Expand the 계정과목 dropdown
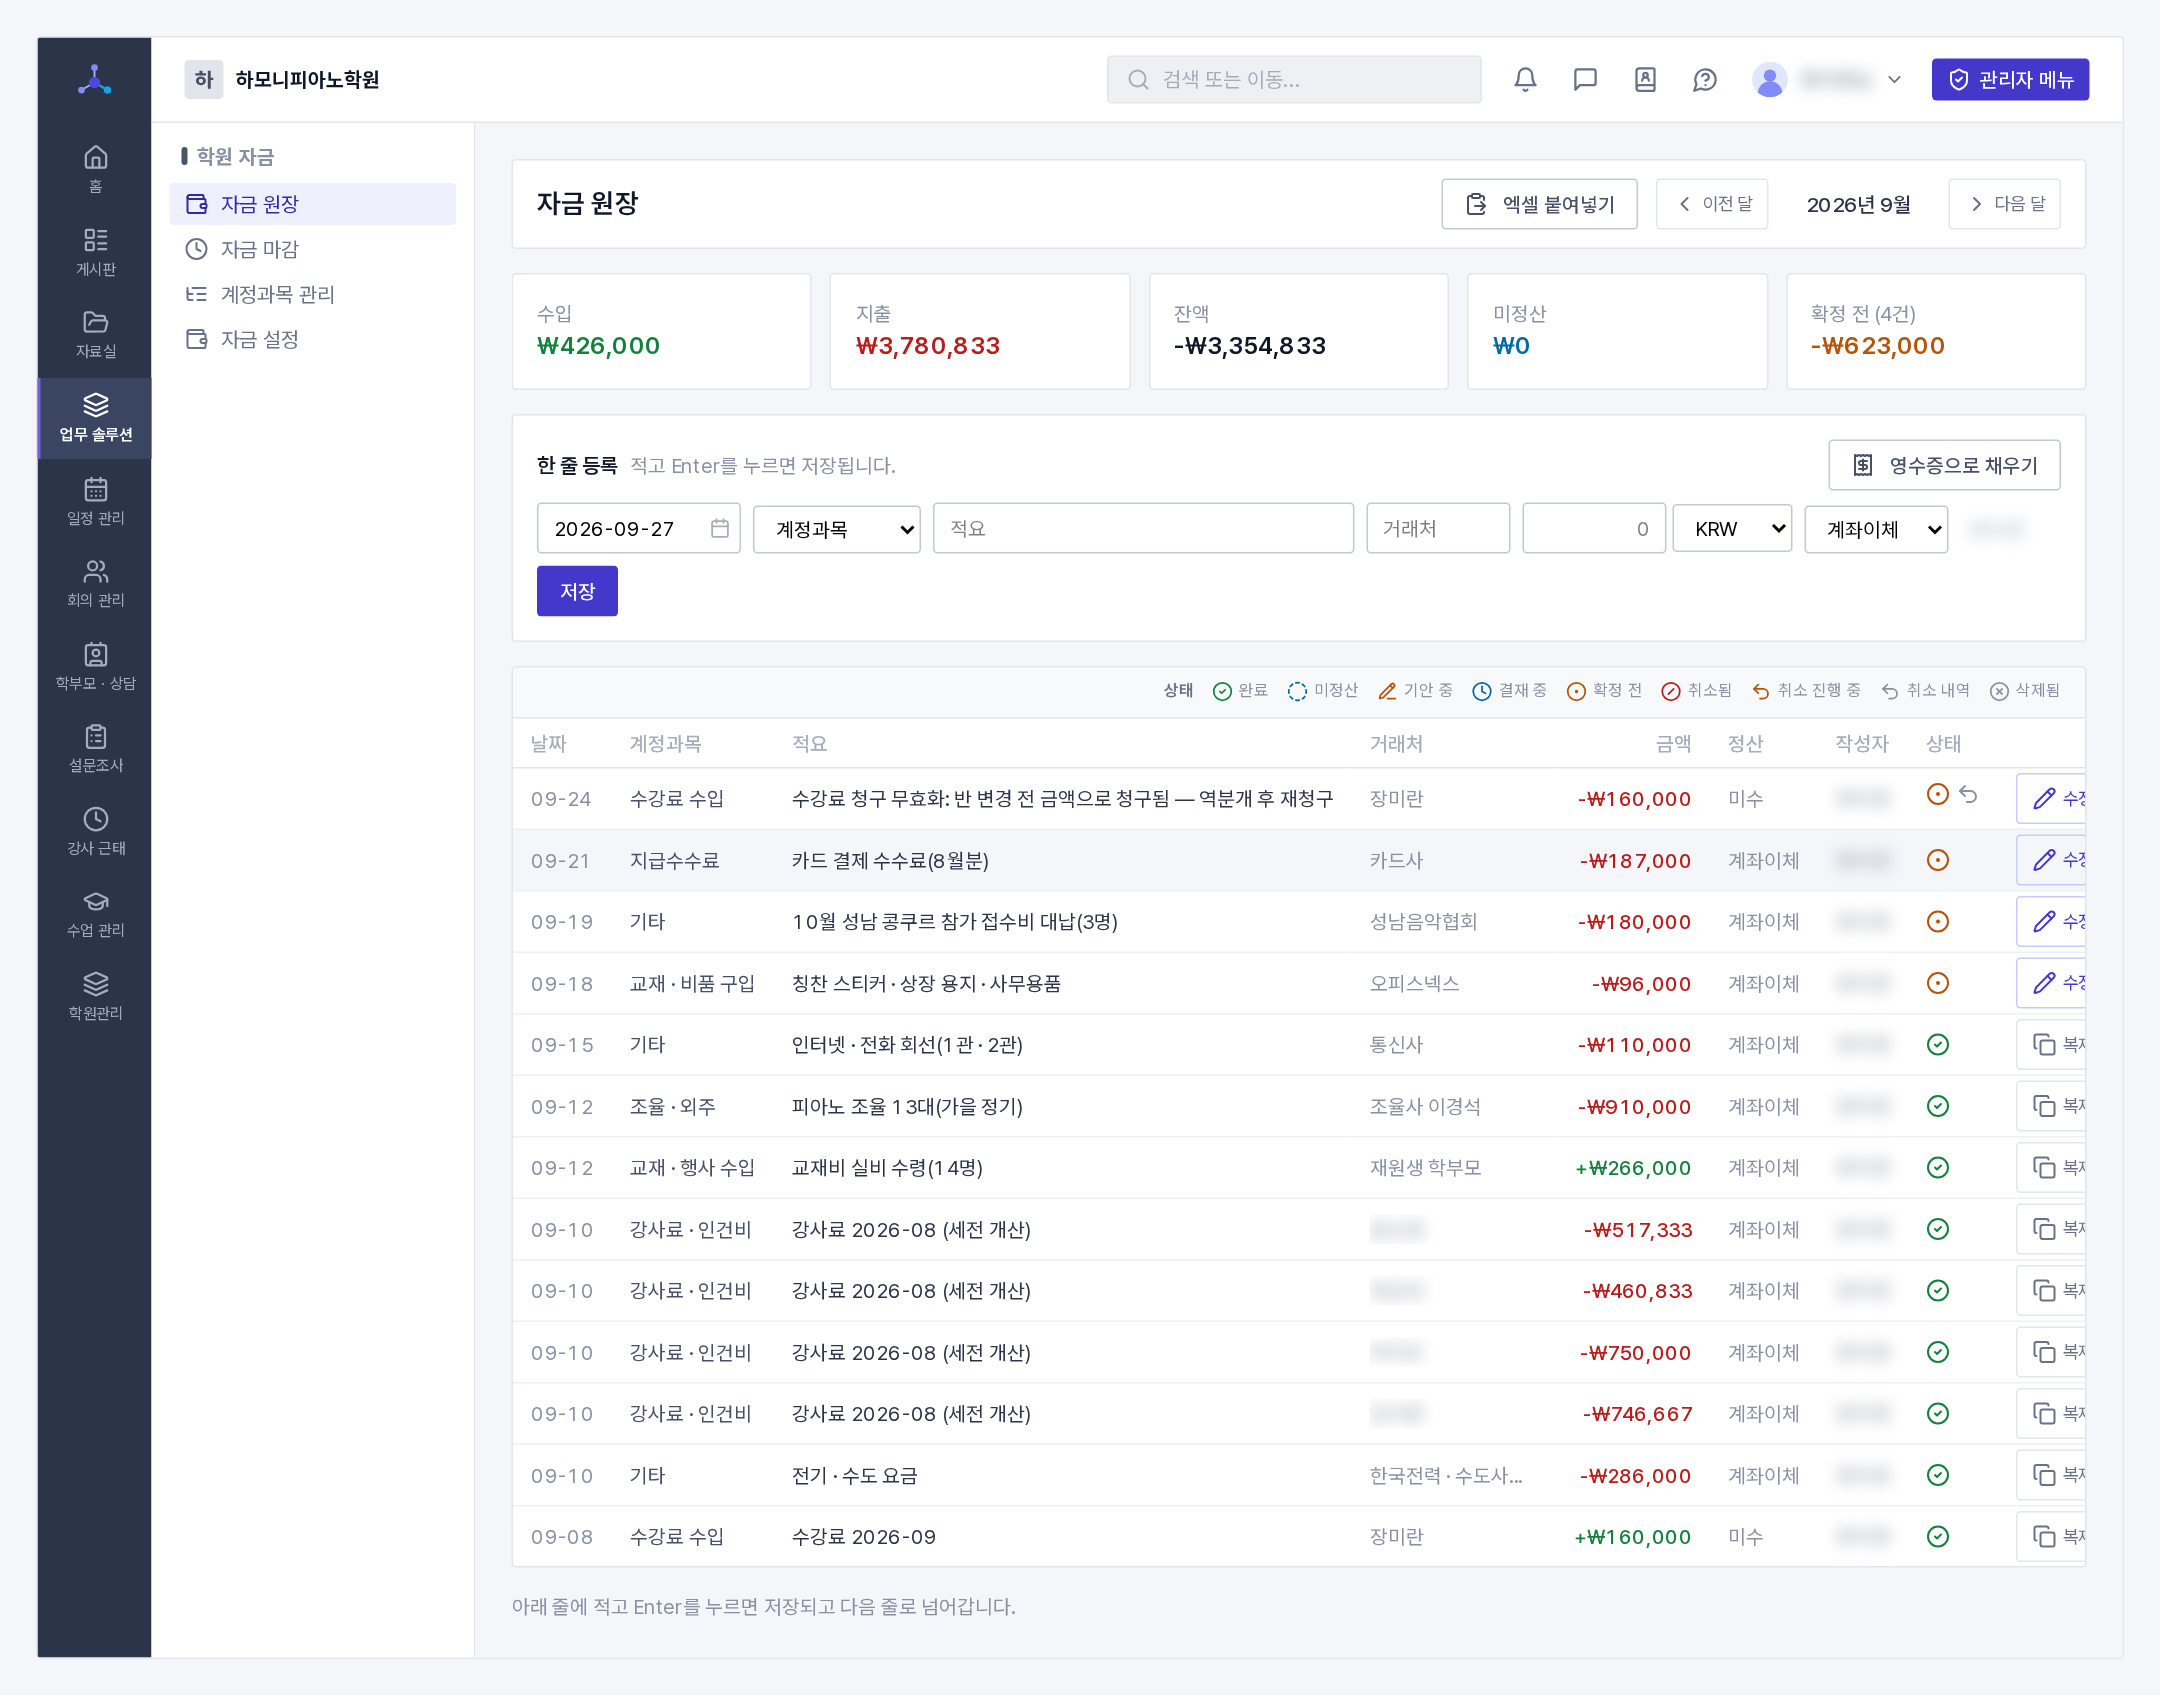Viewport: 2160px width, 1695px height. (x=837, y=528)
